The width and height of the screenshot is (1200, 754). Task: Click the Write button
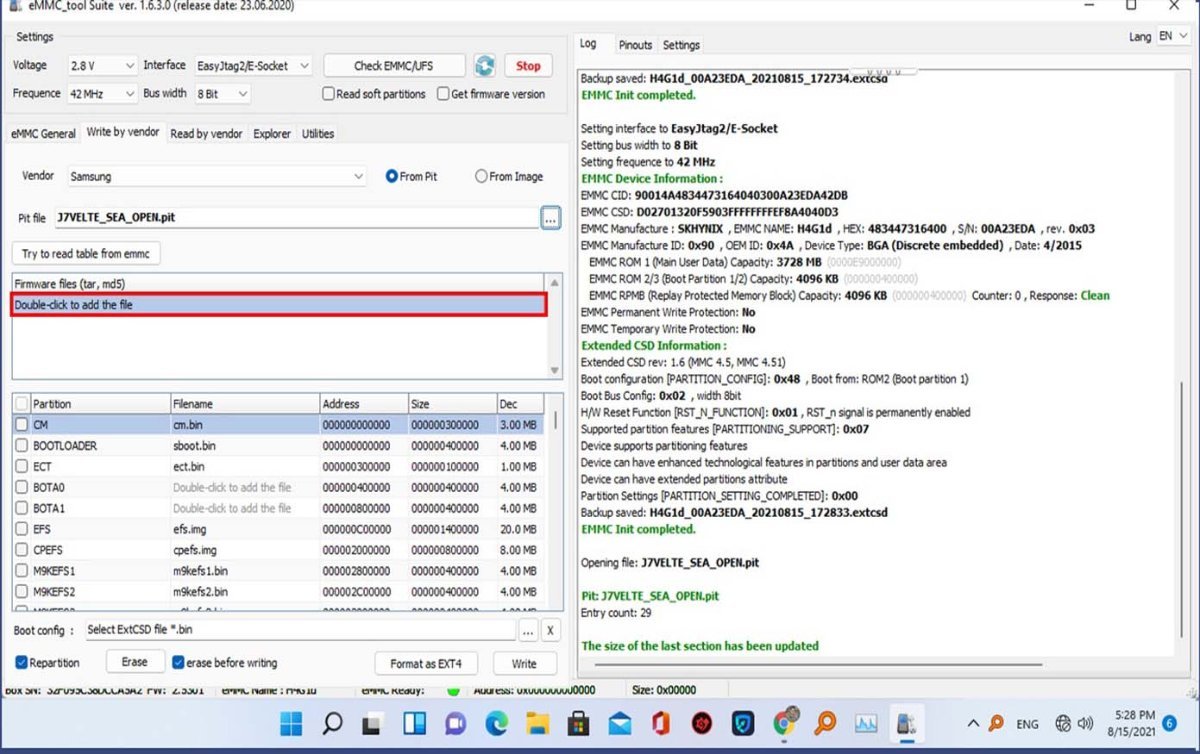pos(524,663)
